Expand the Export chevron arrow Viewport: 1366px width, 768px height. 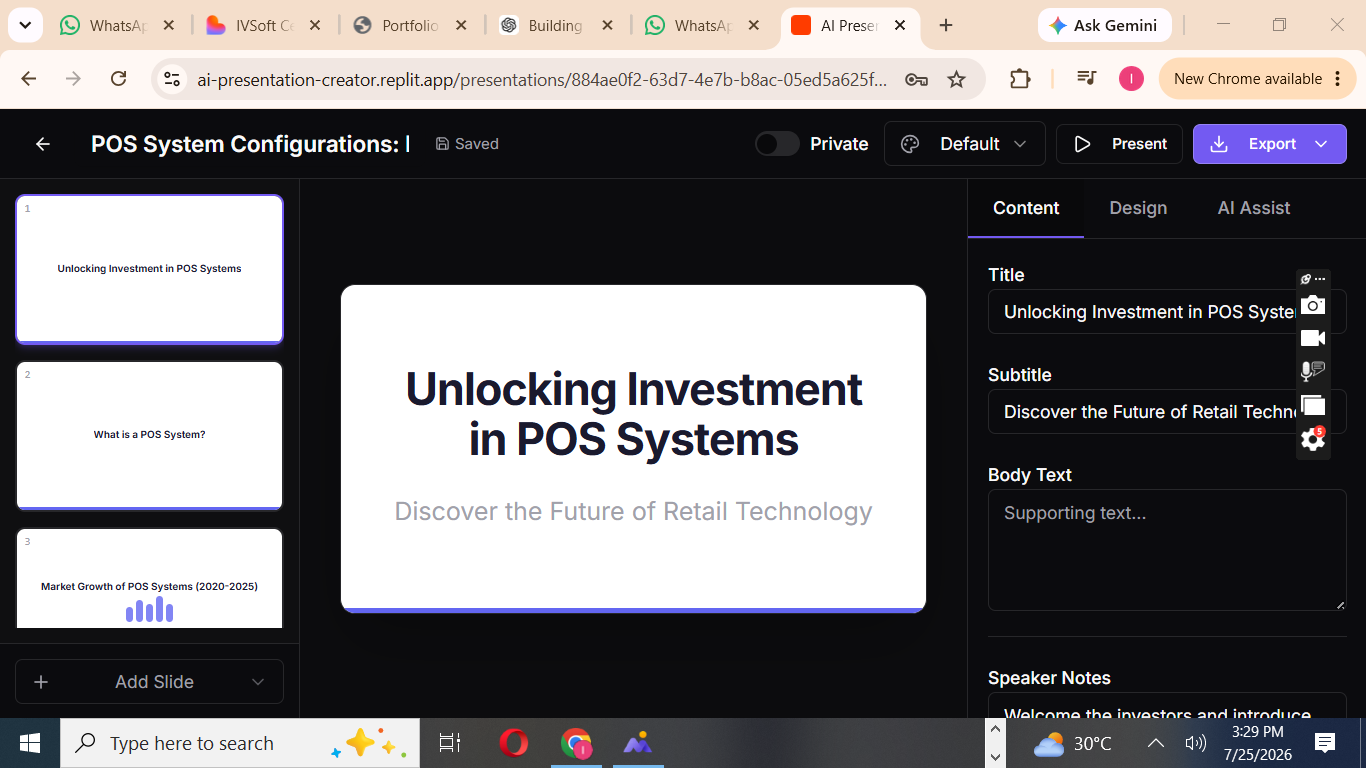click(x=1321, y=144)
